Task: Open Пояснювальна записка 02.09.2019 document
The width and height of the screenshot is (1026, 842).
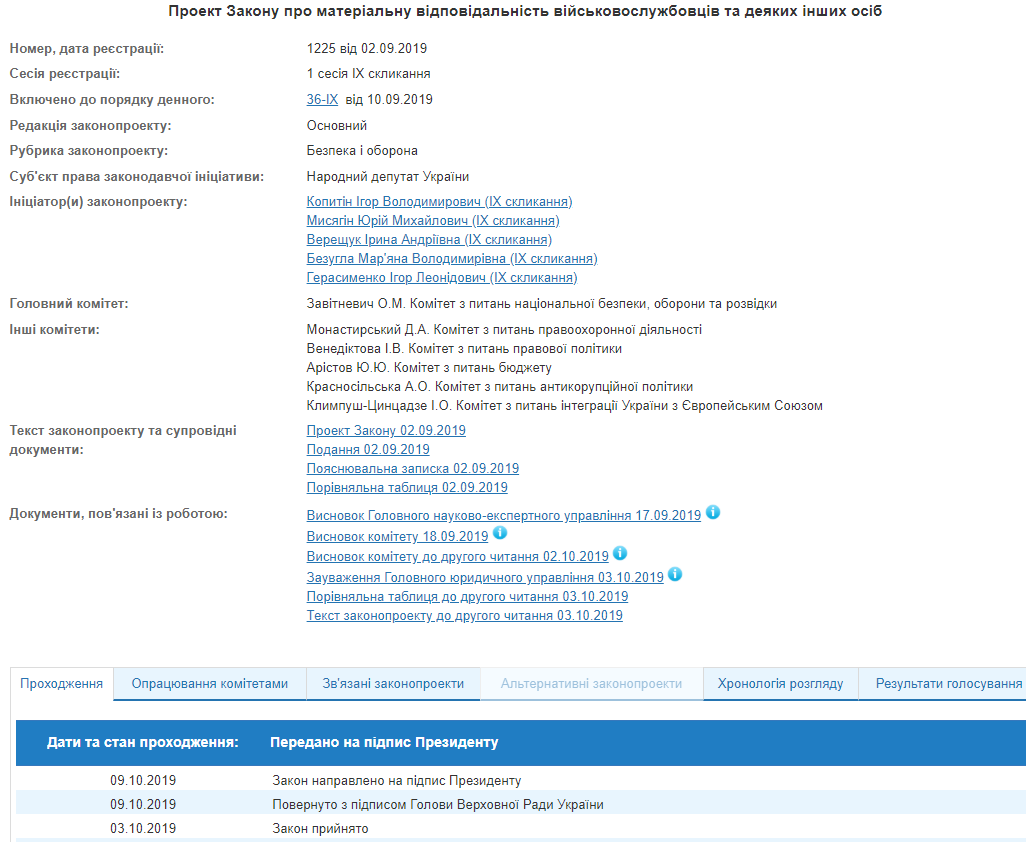Action: 412,469
